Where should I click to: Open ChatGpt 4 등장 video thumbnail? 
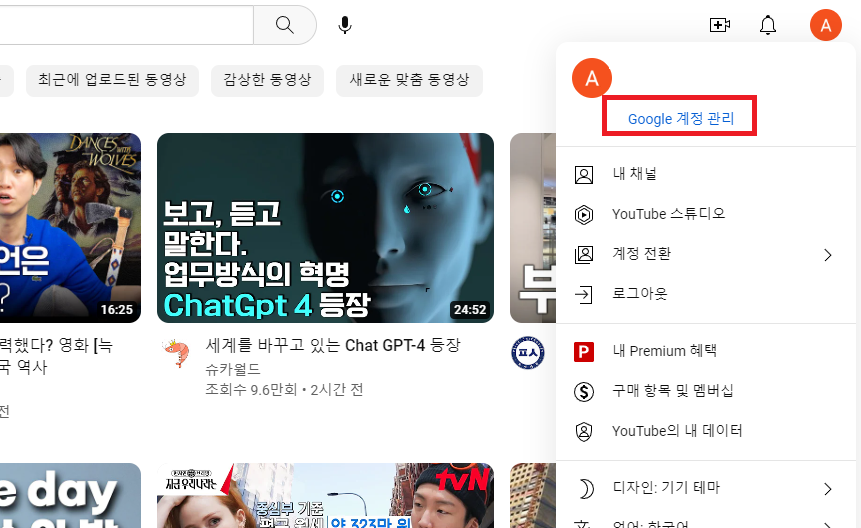(x=325, y=228)
